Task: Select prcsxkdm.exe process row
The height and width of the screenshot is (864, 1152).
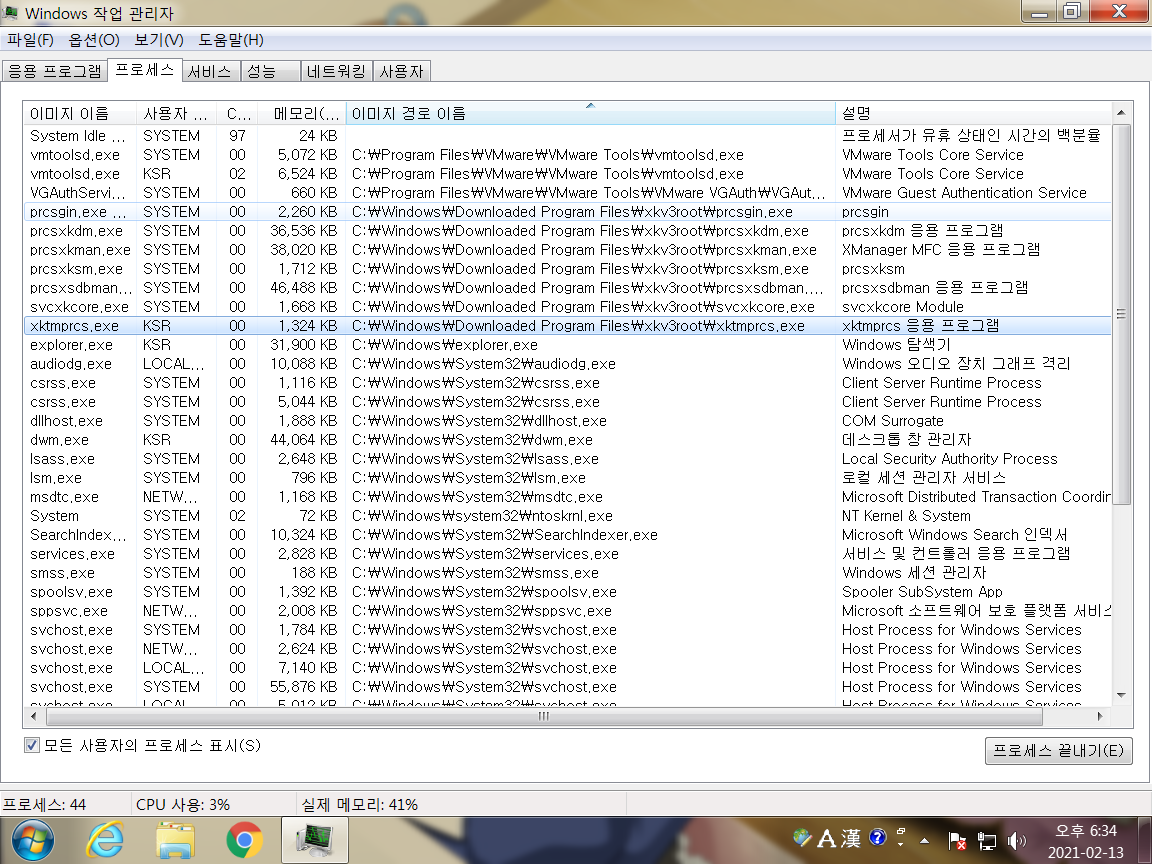Action: pos(567,231)
